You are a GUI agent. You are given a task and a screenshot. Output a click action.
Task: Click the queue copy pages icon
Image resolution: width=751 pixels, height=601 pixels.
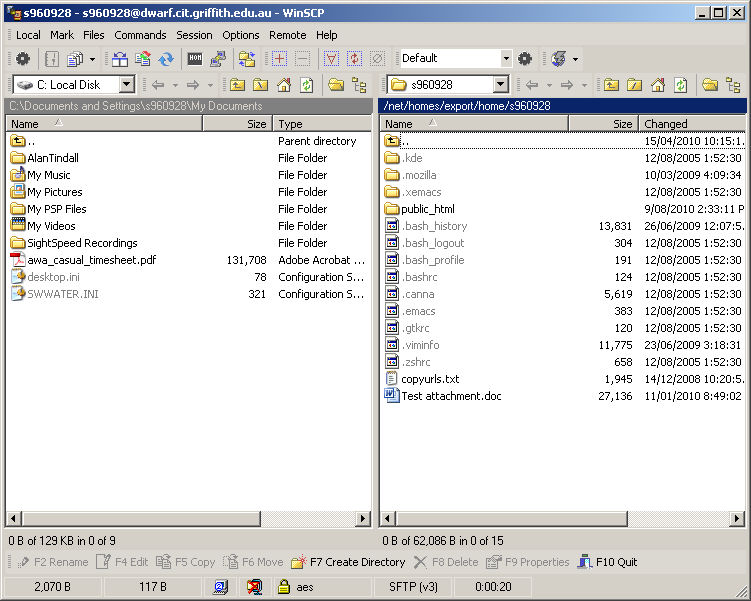[75, 59]
